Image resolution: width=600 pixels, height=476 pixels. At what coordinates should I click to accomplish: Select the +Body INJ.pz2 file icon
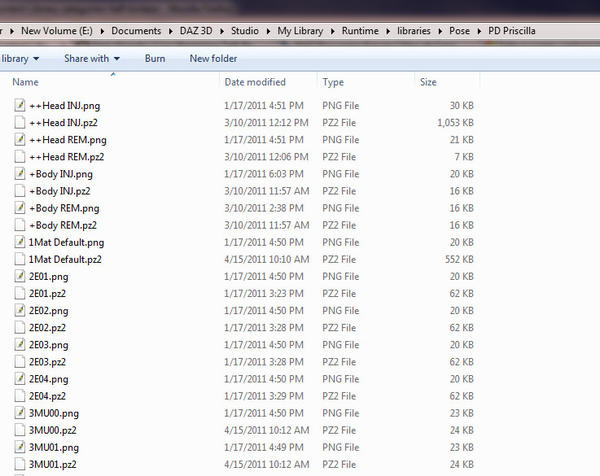[x=20, y=191]
